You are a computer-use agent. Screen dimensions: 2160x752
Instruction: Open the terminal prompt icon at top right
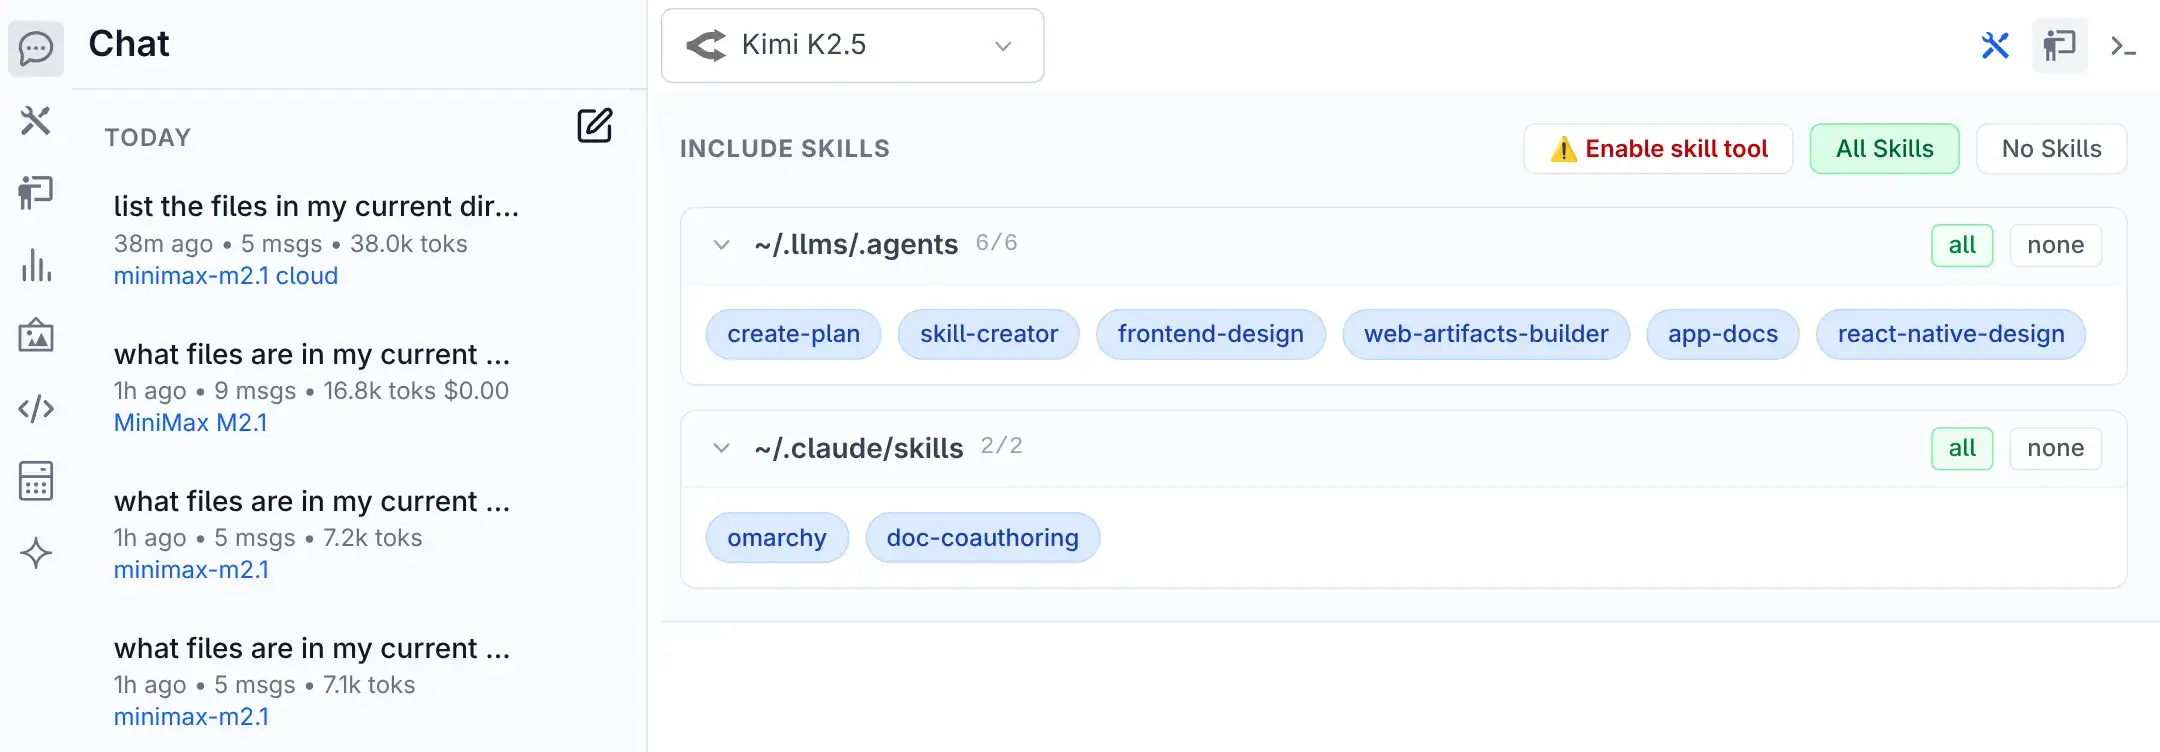pyautogui.click(x=2123, y=46)
